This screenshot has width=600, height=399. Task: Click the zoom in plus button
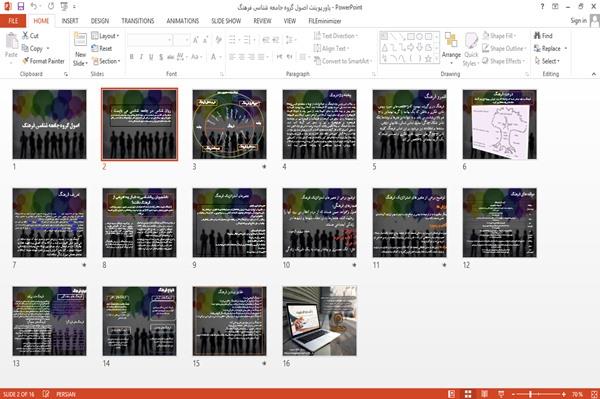tap(564, 394)
